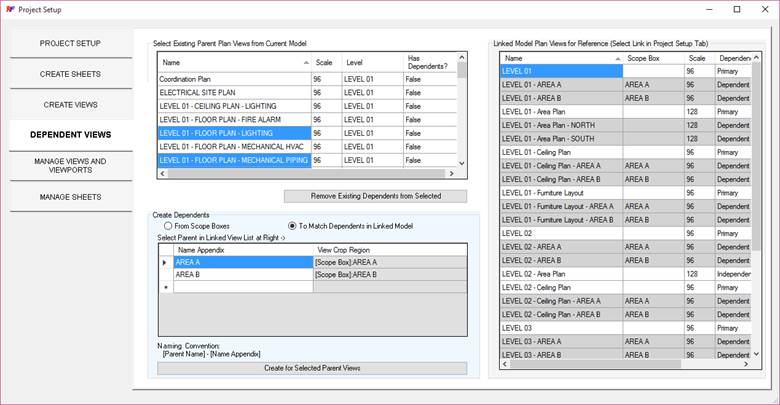The width and height of the screenshot is (780, 405).
Task: Switch to the Create Sheets tab
Action: pyautogui.click(x=70, y=74)
